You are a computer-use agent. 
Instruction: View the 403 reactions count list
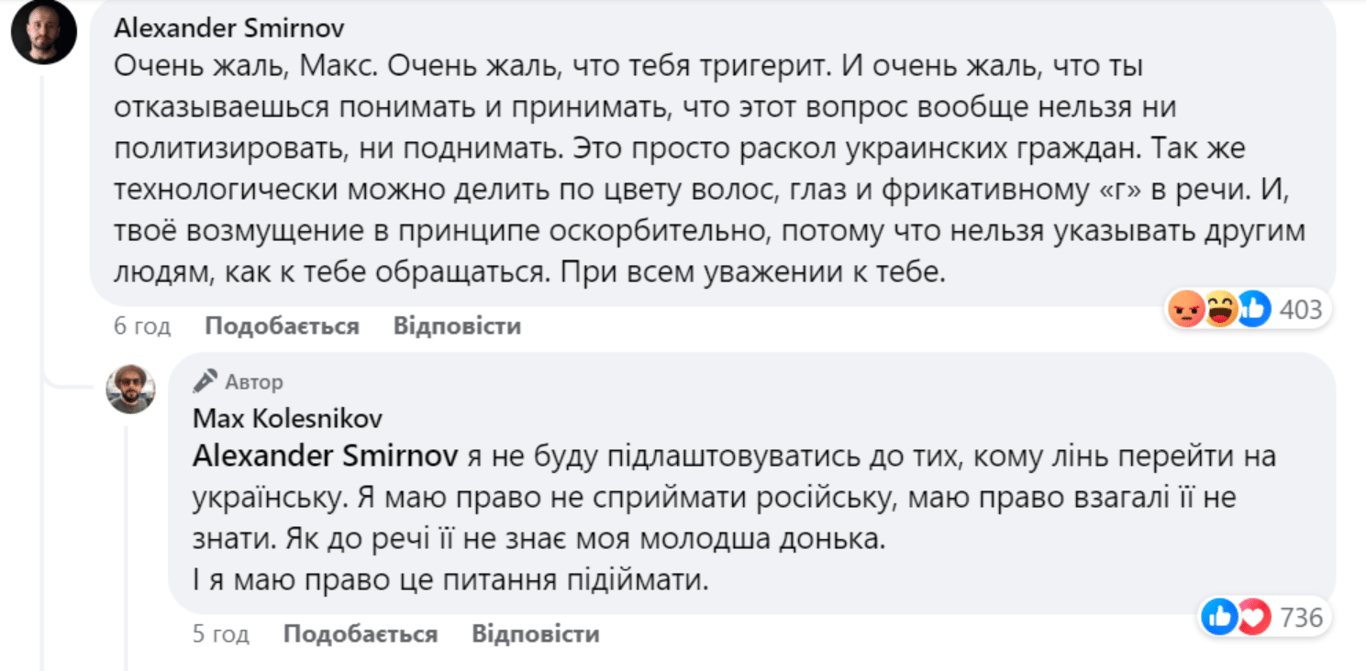click(1301, 310)
